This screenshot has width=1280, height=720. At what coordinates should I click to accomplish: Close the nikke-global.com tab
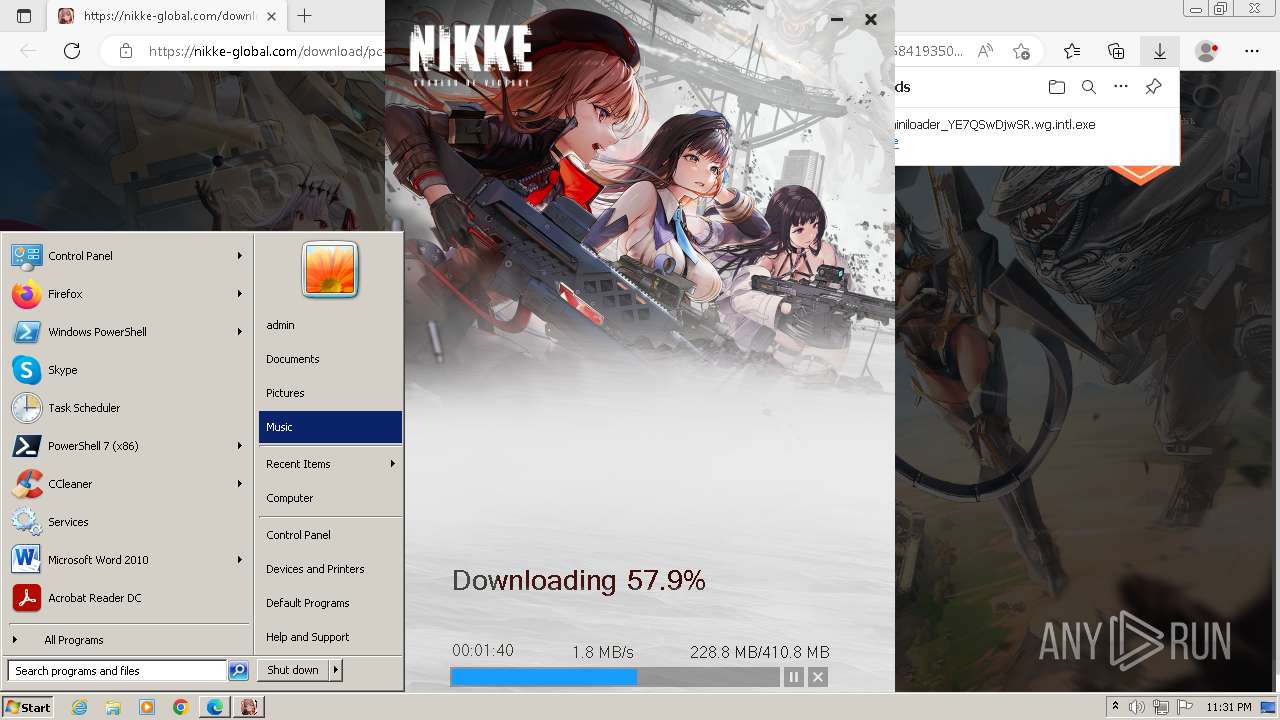coord(271,16)
